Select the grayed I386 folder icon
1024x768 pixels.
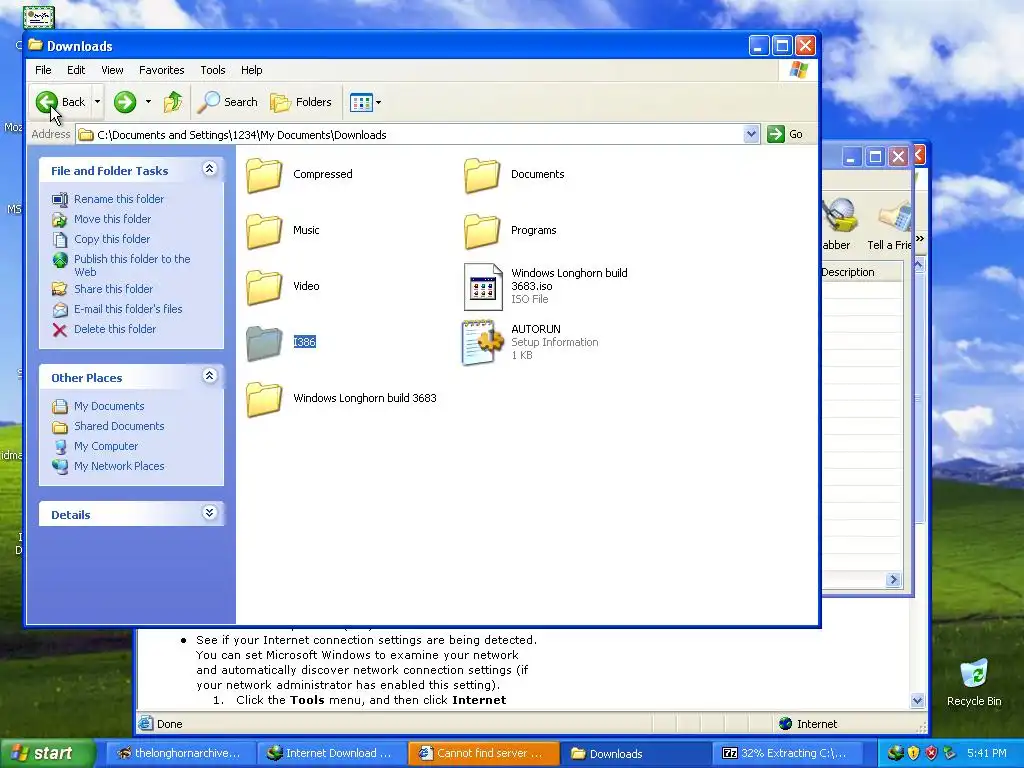pos(264,343)
